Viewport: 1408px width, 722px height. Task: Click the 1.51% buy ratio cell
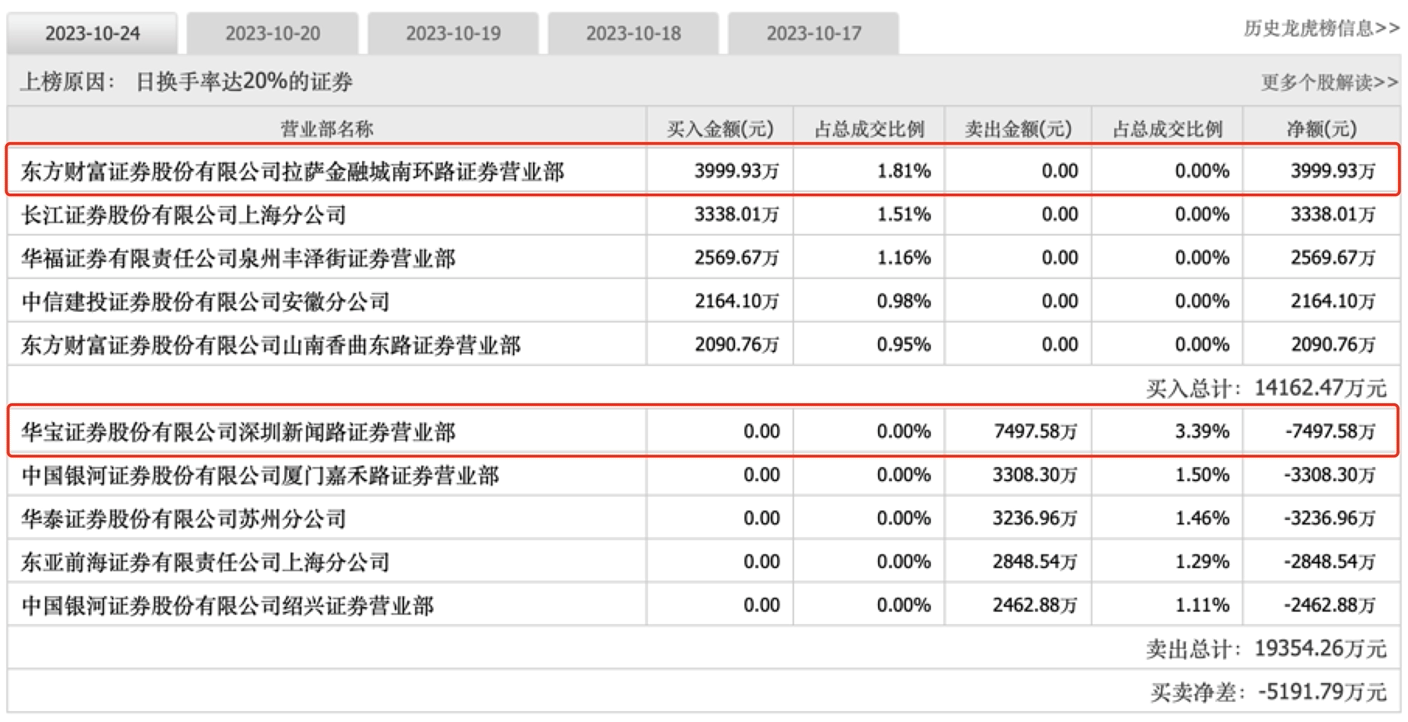903,213
